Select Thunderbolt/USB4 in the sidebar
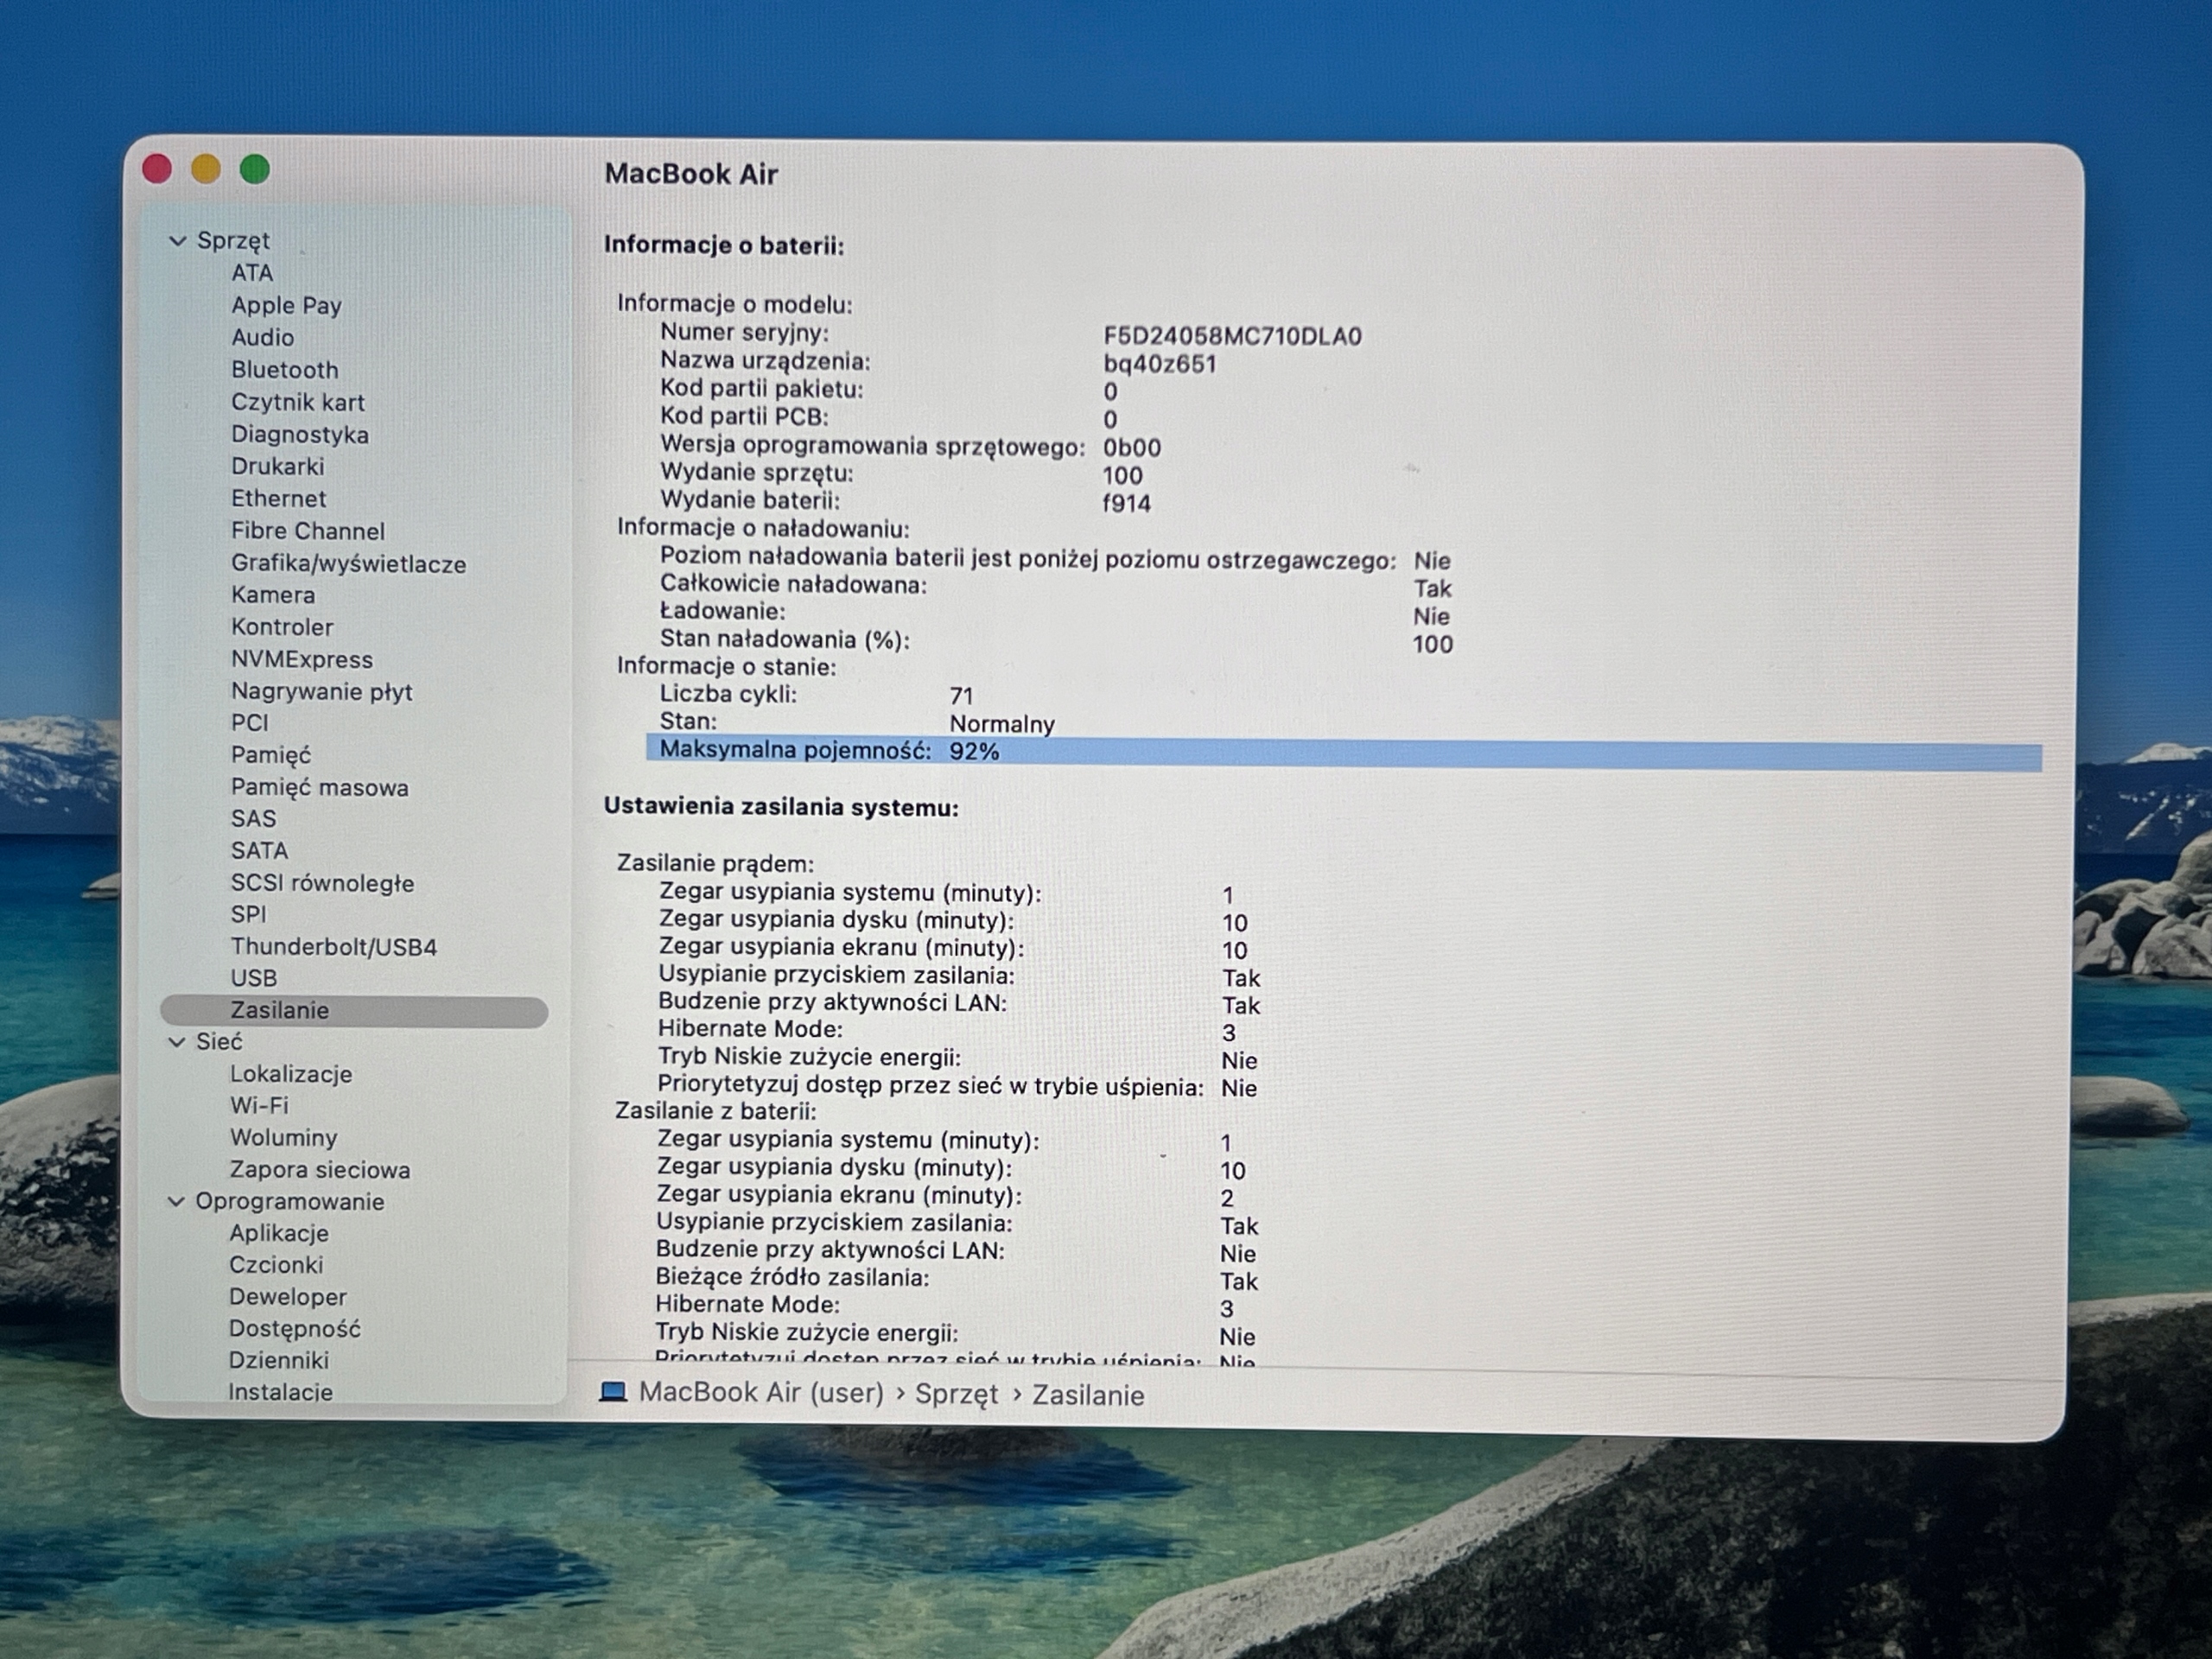The height and width of the screenshot is (1659, 2212). (x=334, y=947)
